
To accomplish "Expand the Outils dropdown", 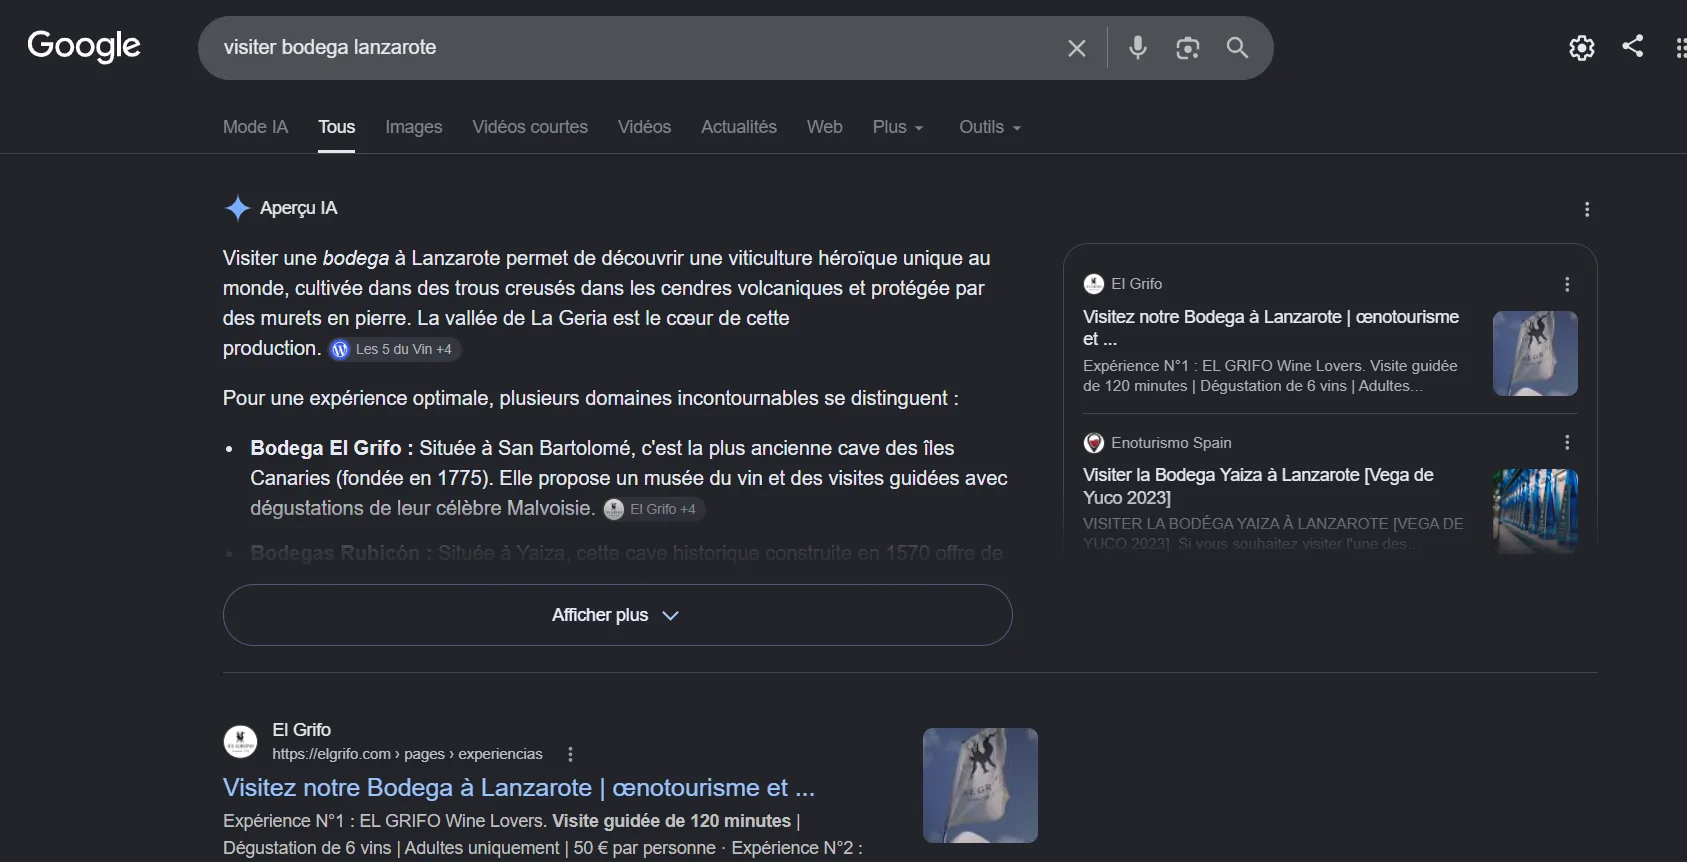I will click(990, 127).
